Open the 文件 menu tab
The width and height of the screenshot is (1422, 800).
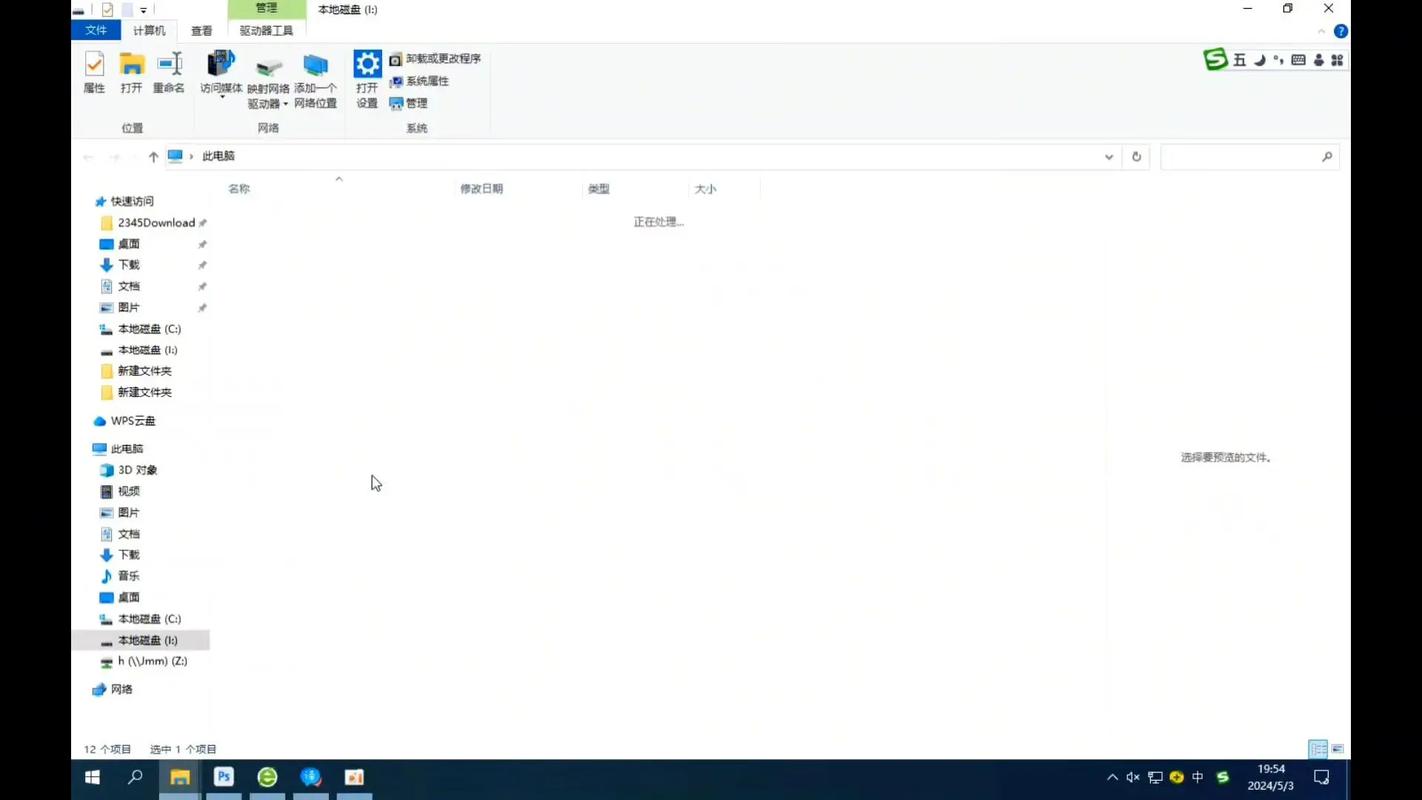click(x=96, y=31)
